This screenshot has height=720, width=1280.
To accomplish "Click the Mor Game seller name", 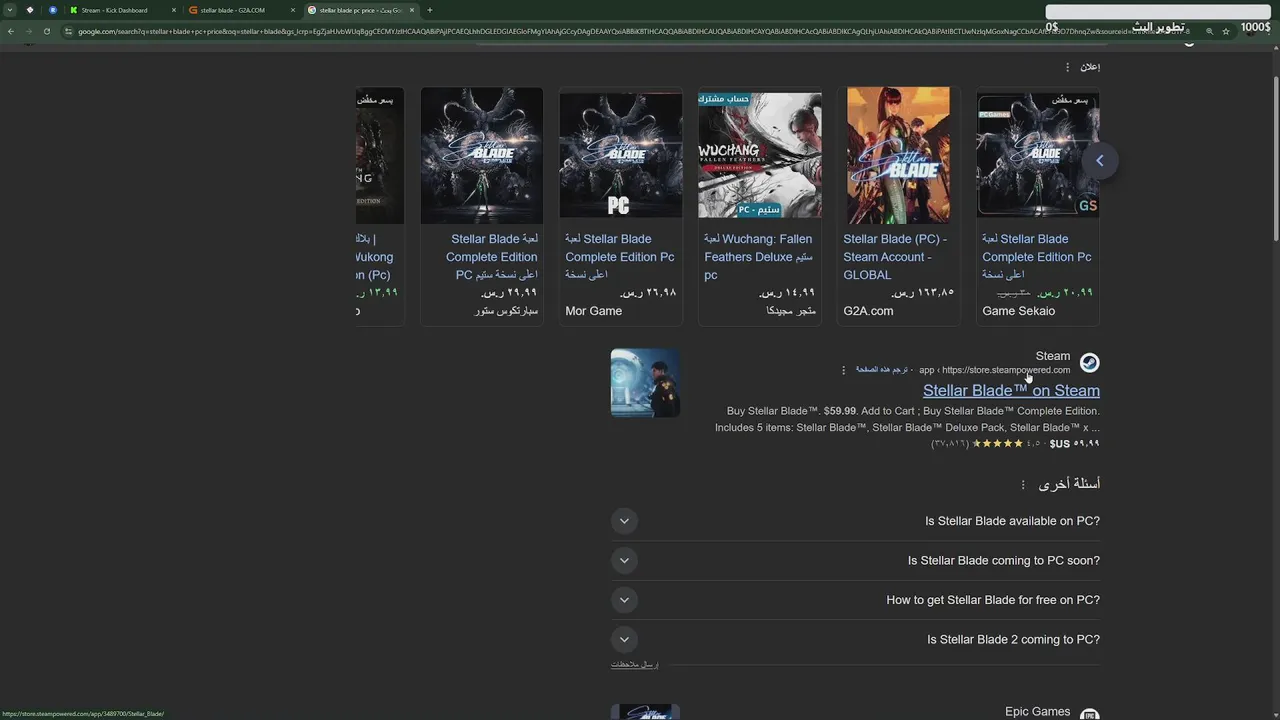I will 593,311.
